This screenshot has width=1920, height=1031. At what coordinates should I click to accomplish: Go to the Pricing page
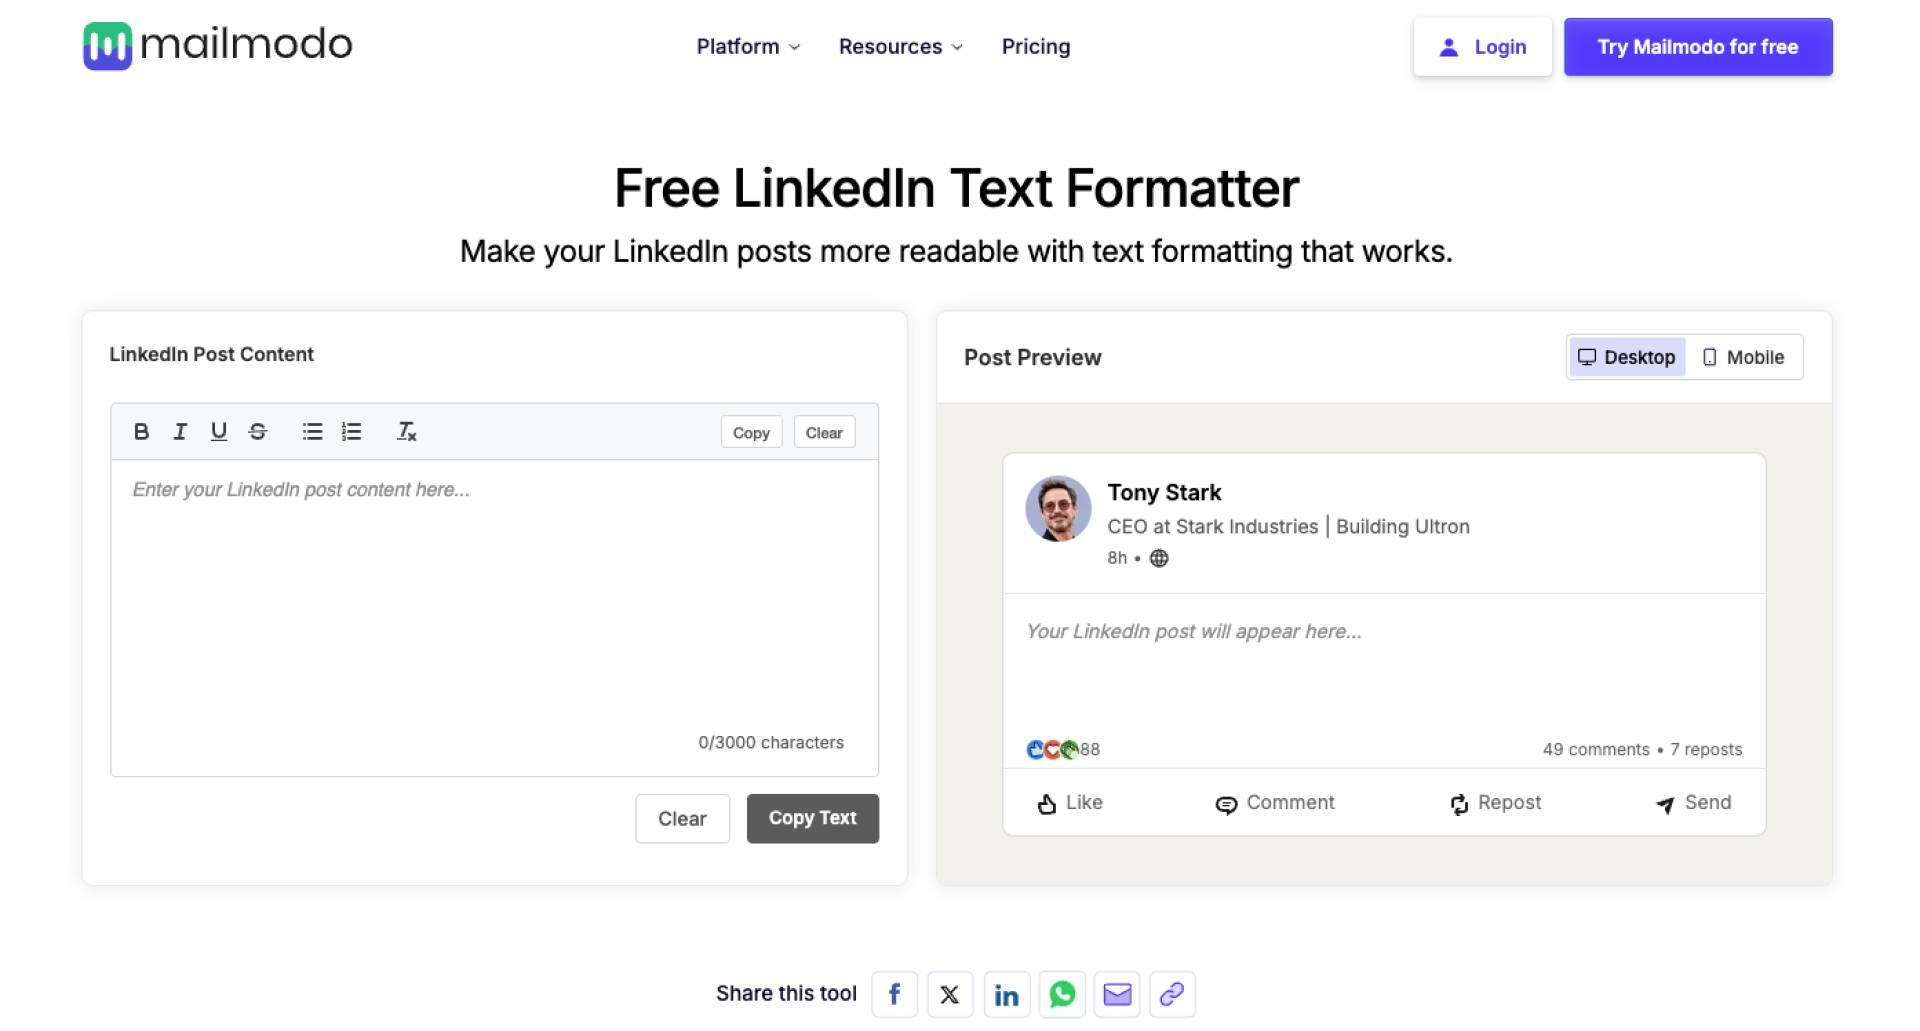(x=1036, y=47)
